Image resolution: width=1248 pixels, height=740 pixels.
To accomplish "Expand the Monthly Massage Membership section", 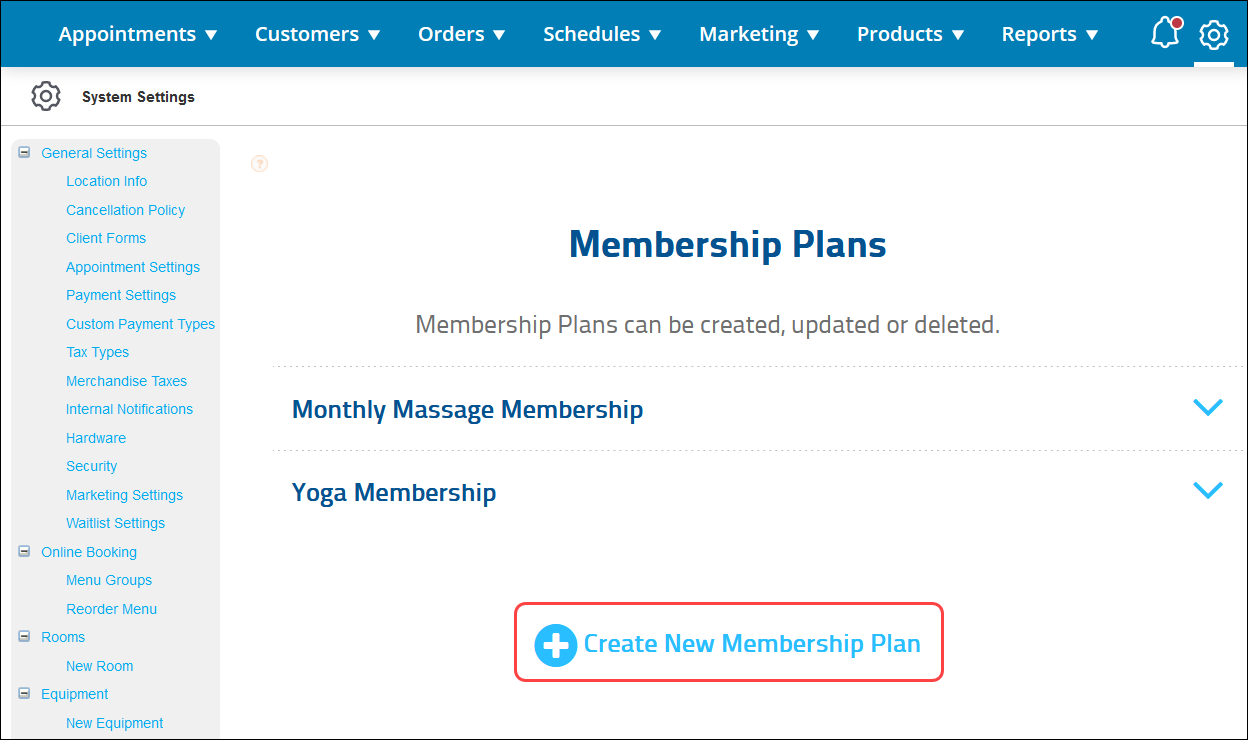I will coord(1208,408).
